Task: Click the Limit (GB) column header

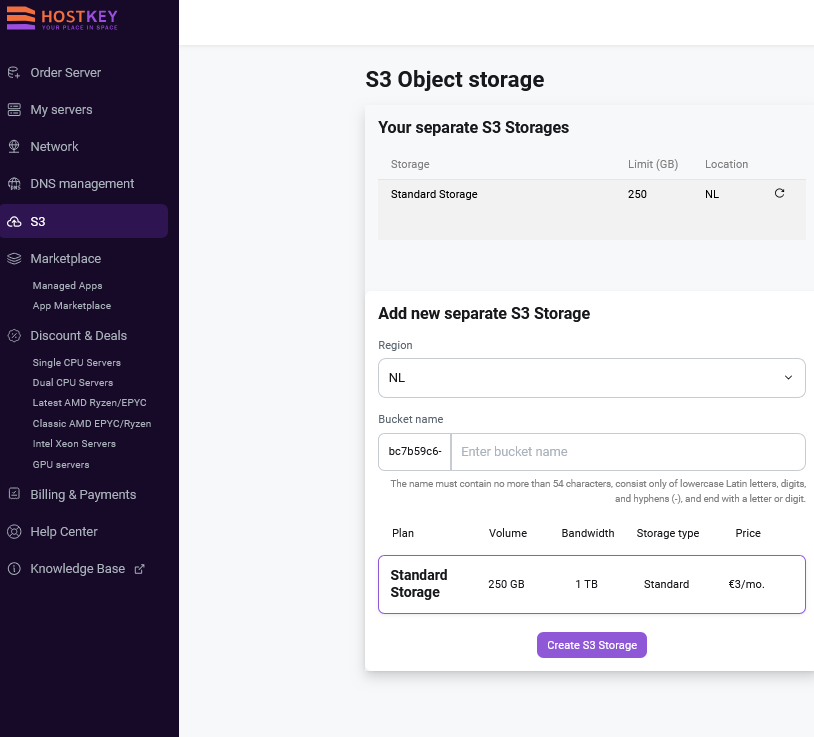Action: (653, 164)
